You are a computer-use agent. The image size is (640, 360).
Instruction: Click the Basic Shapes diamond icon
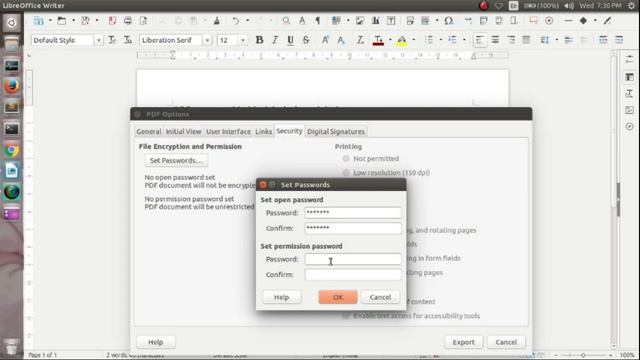click(583, 21)
